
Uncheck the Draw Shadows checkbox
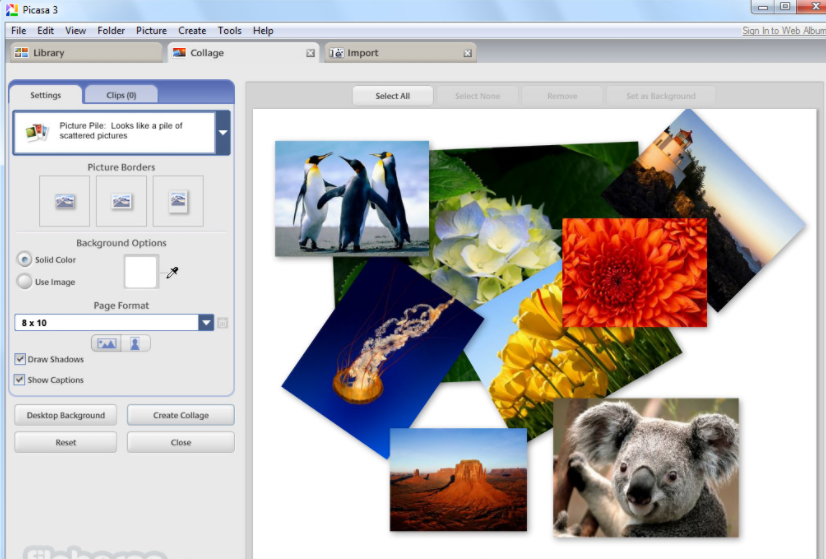pos(20,359)
